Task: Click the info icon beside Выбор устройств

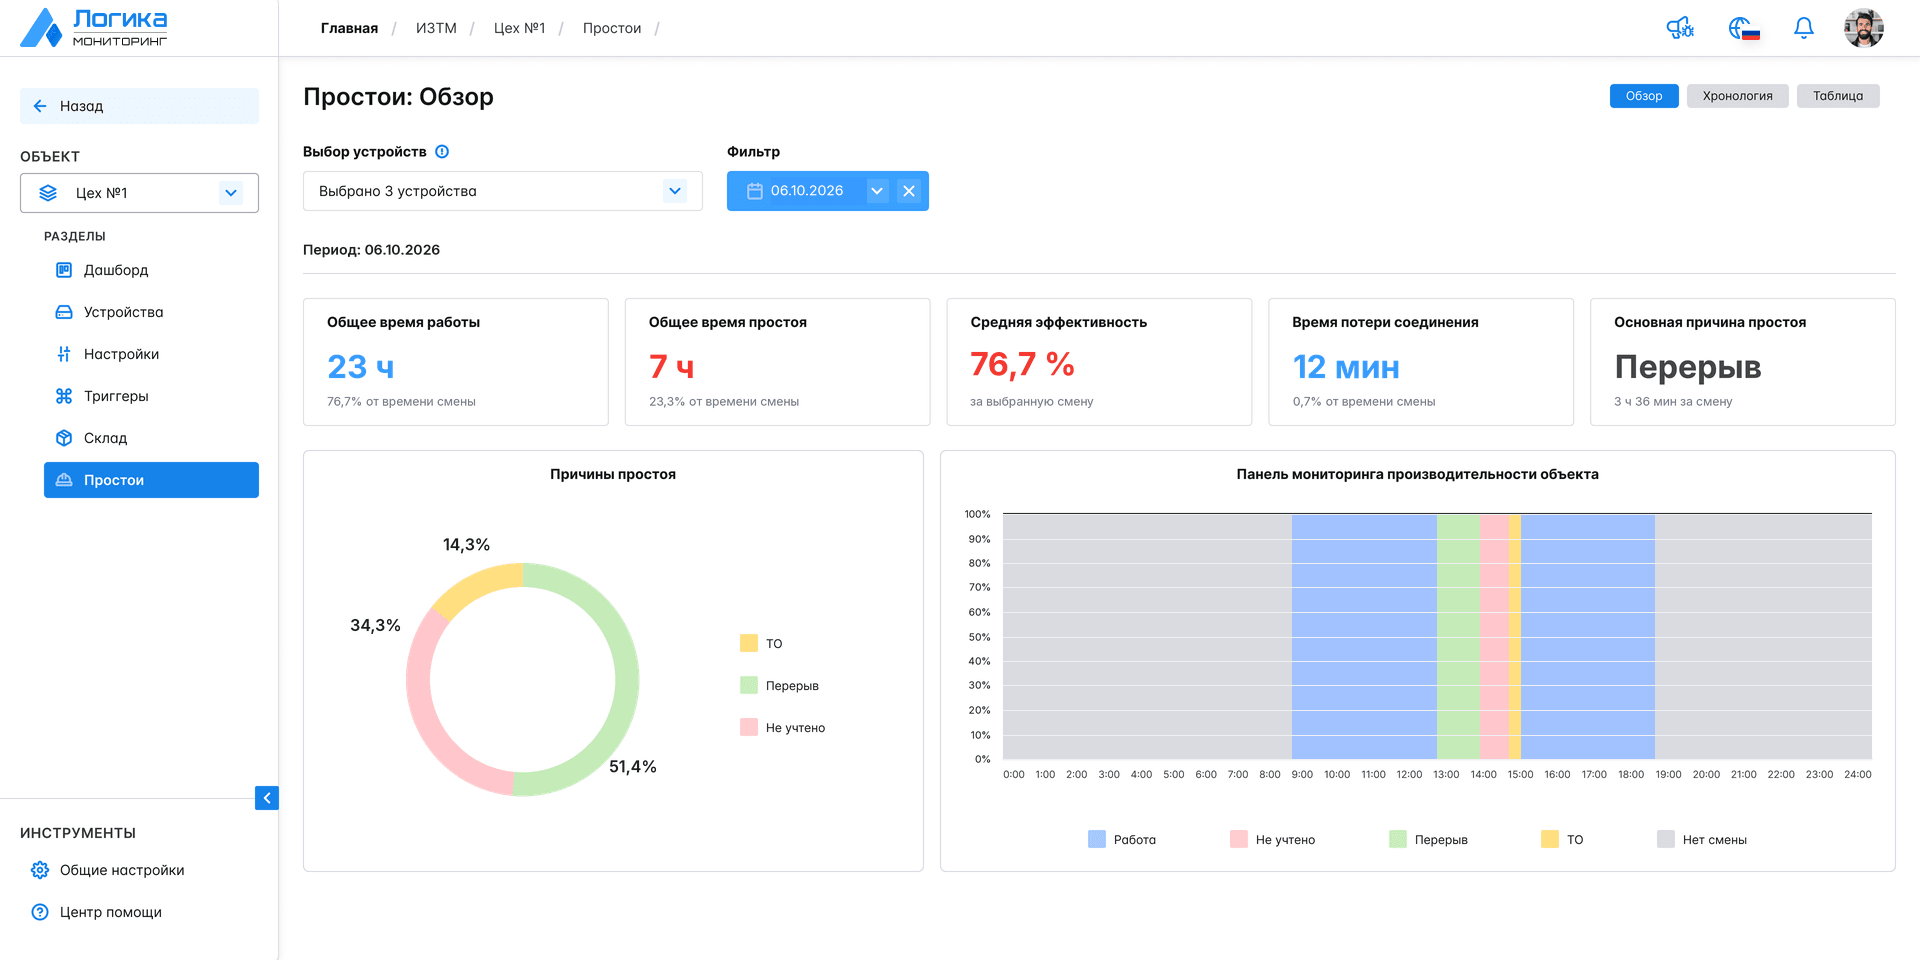Action: coord(442,152)
